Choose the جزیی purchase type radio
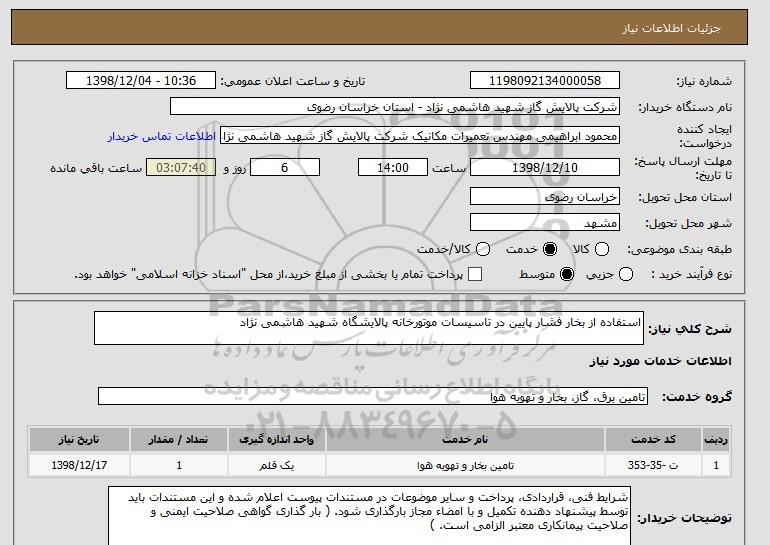The image size is (770, 545). (626, 274)
